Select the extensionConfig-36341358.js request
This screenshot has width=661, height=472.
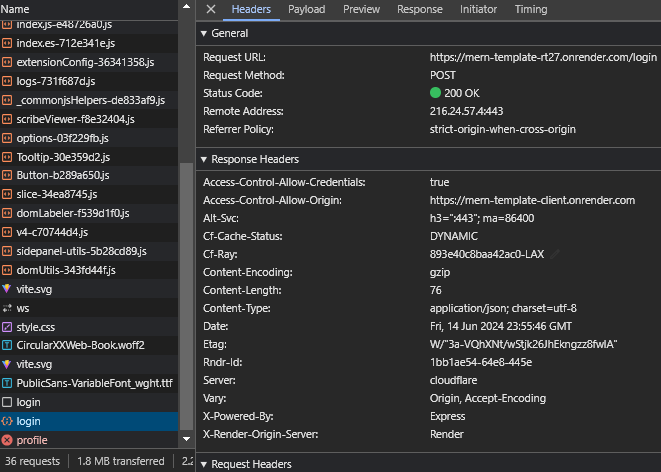coord(89,62)
